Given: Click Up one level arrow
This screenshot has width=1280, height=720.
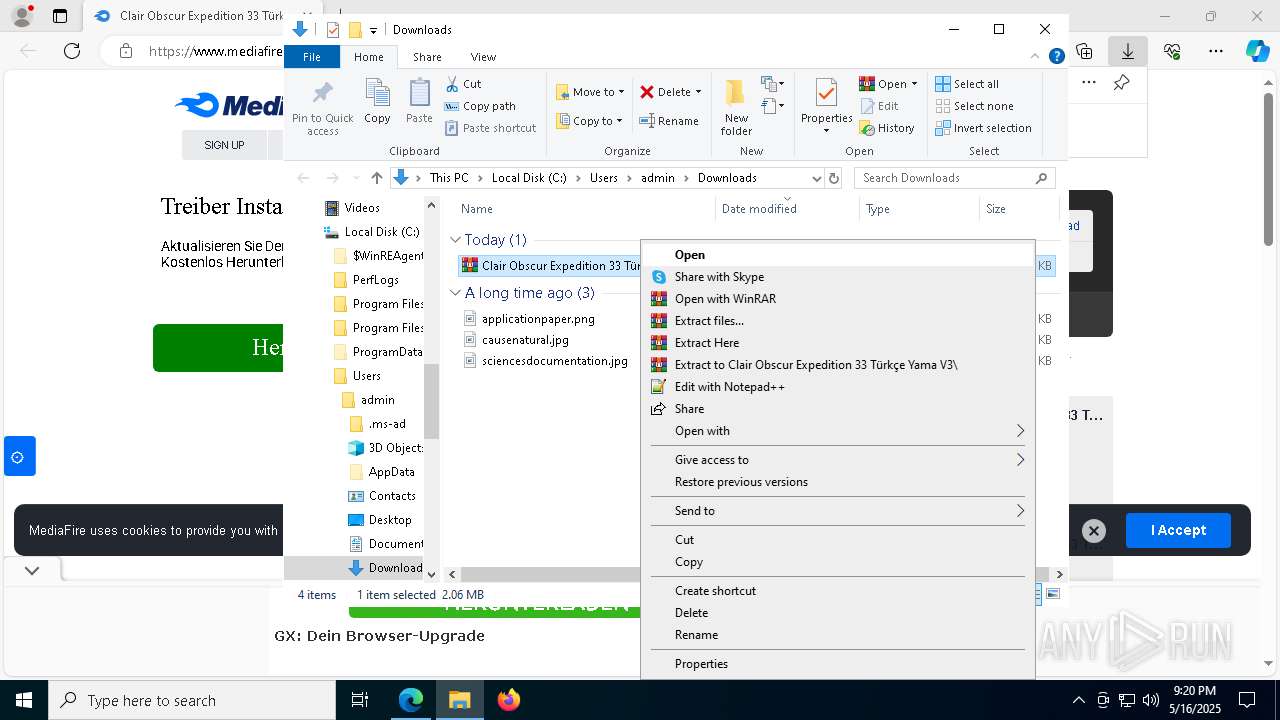Looking at the screenshot, I should (x=376, y=178).
